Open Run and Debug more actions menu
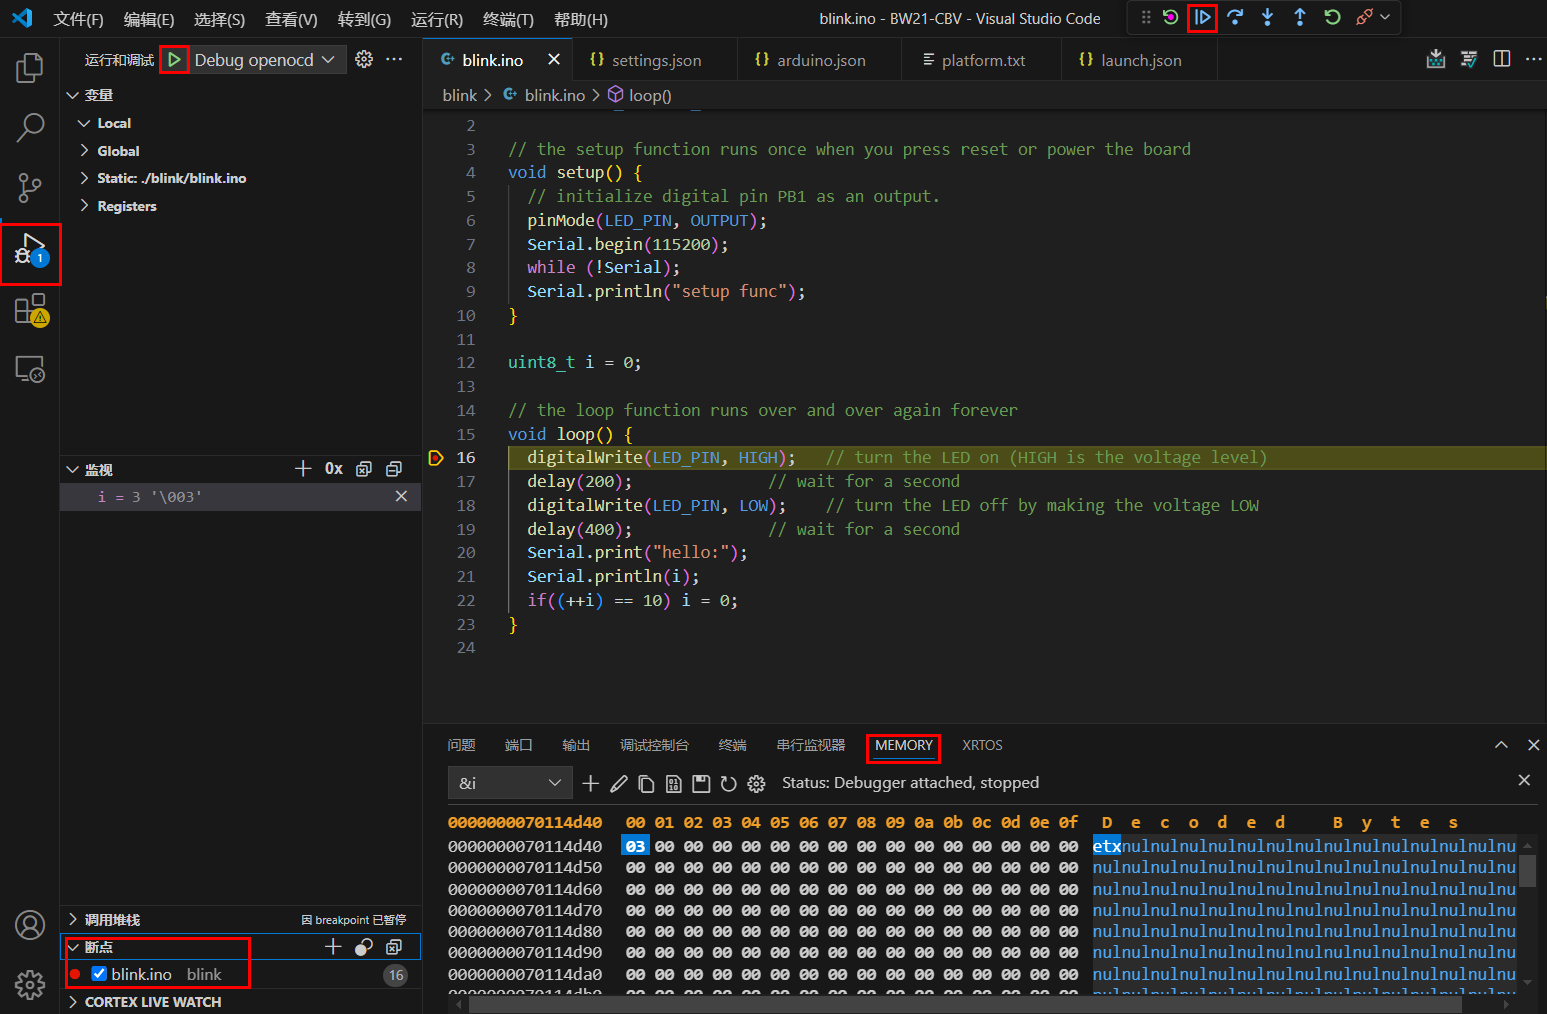Screen dimensions: 1547x1014 tap(395, 60)
